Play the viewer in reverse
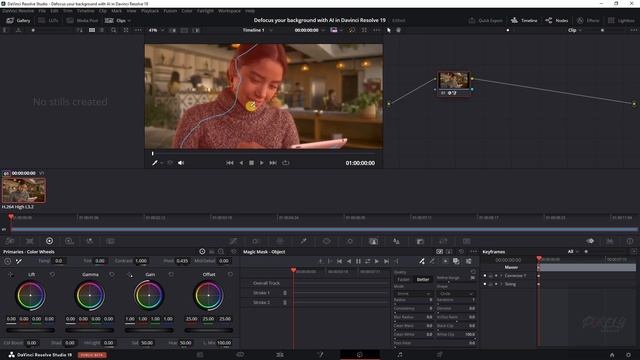 coord(241,163)
